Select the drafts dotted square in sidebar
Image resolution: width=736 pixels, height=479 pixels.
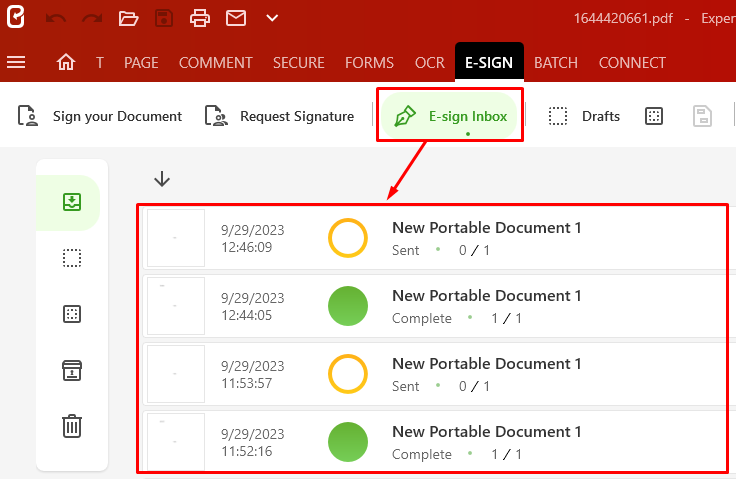pos(72,258)
